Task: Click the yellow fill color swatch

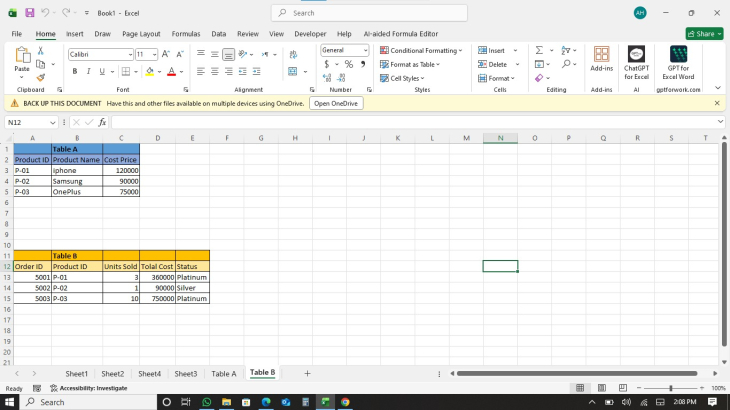Action: [x=149, y=71]
